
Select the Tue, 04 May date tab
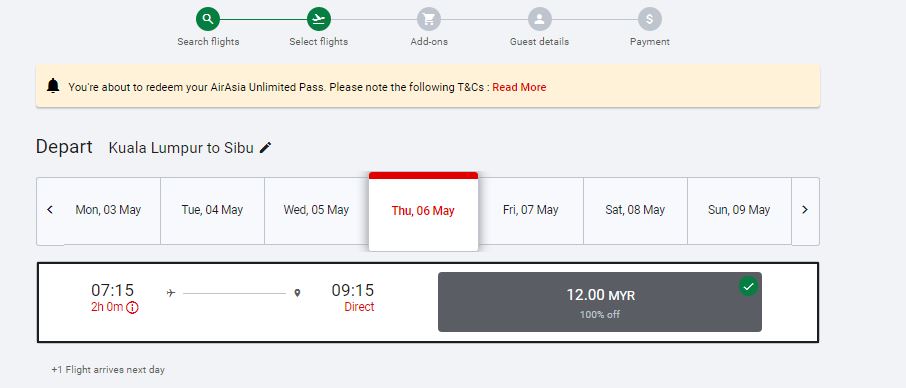point(212,210)
